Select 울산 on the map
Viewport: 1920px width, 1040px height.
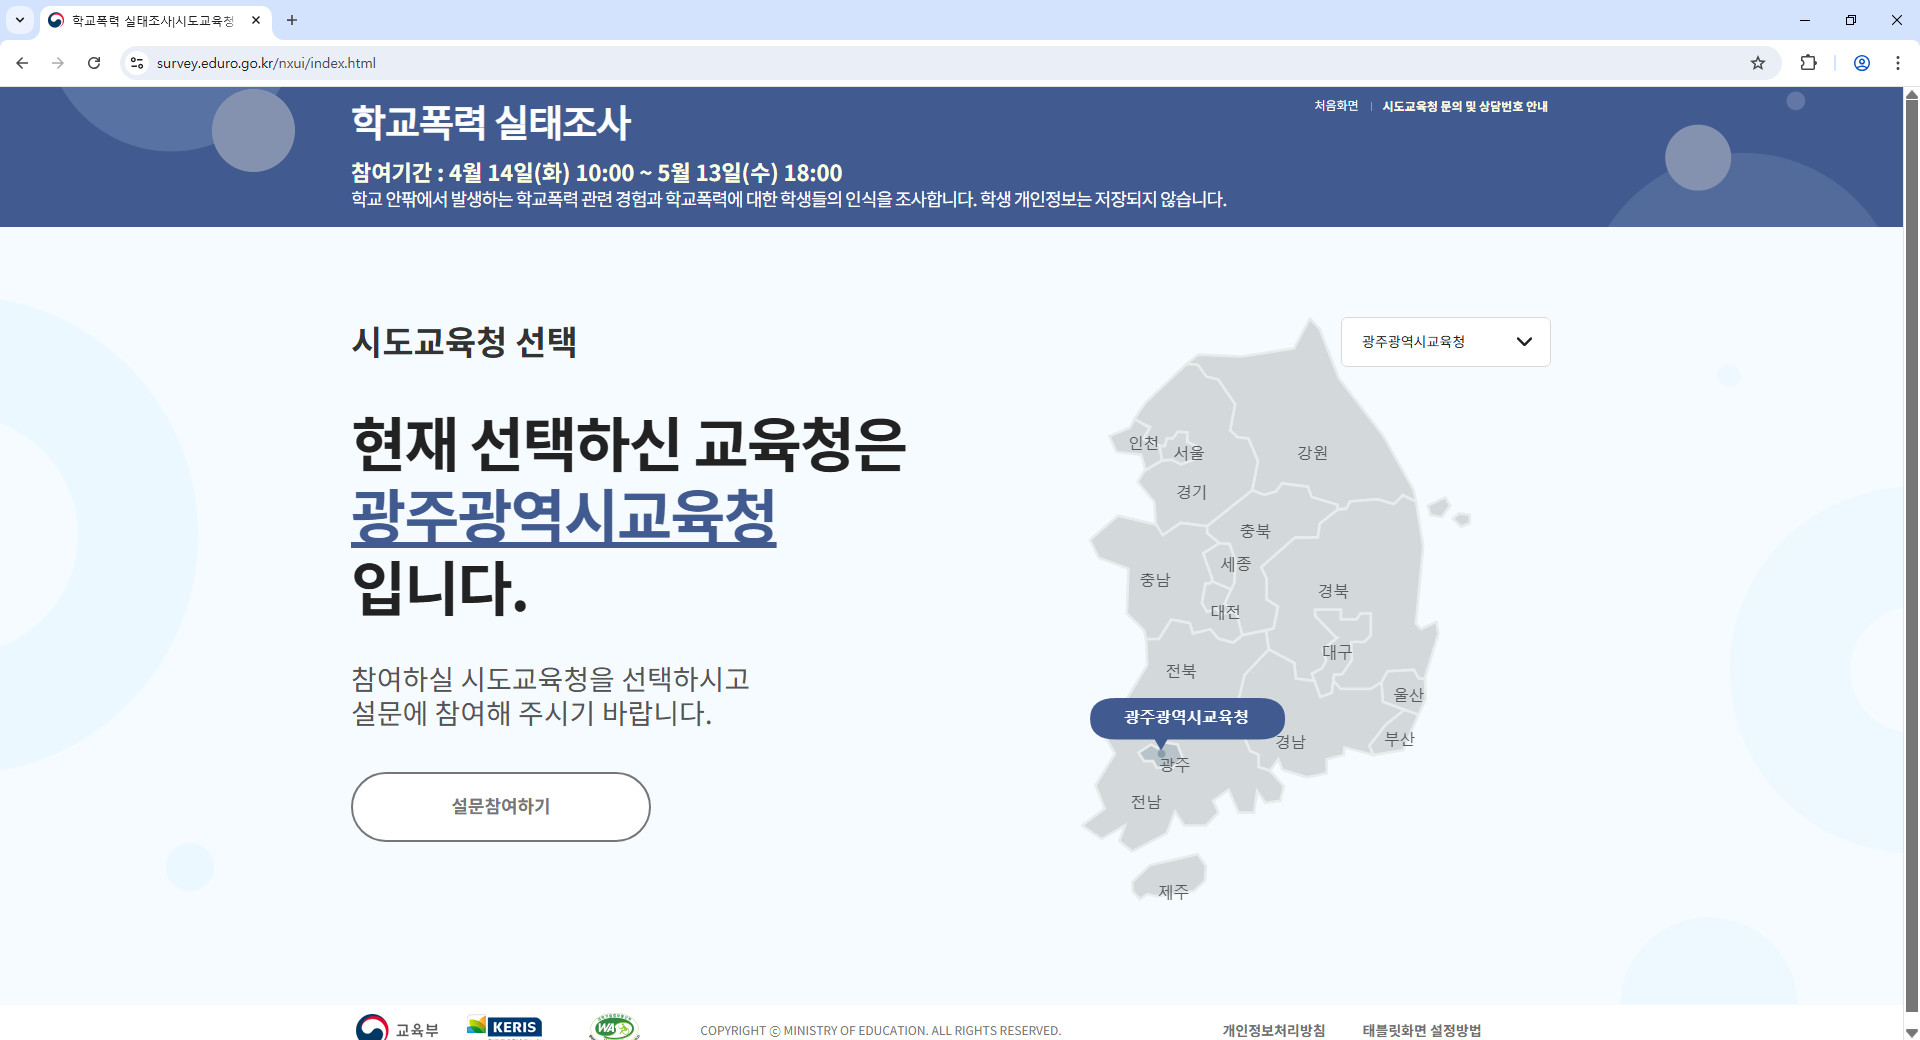[x=1409, y=695]
